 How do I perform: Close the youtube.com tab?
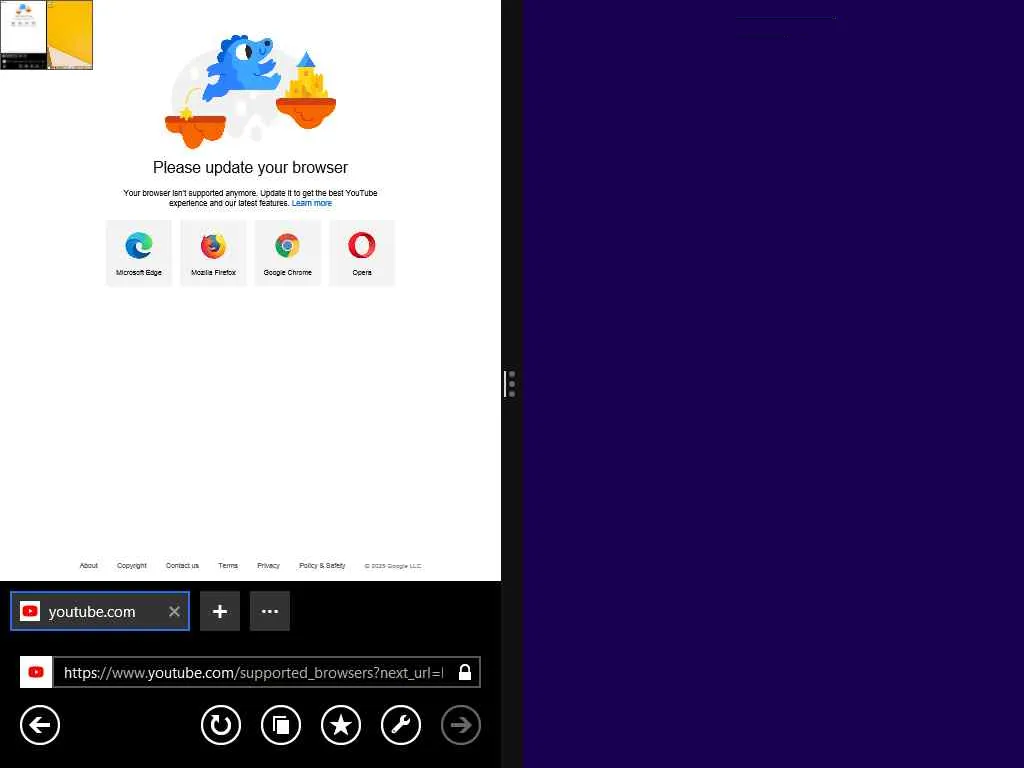[x=174, y=612]
